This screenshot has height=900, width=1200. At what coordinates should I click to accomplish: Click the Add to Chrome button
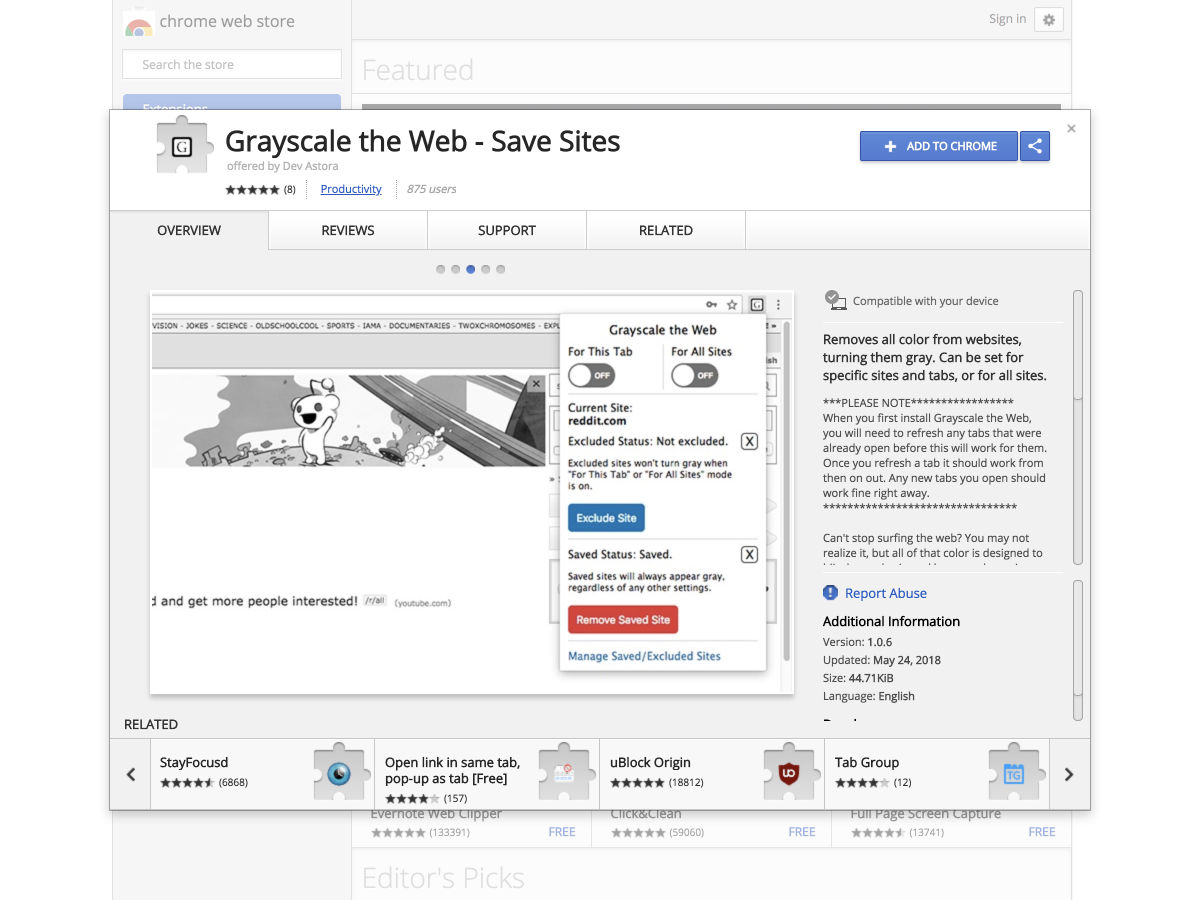point(939,146)
